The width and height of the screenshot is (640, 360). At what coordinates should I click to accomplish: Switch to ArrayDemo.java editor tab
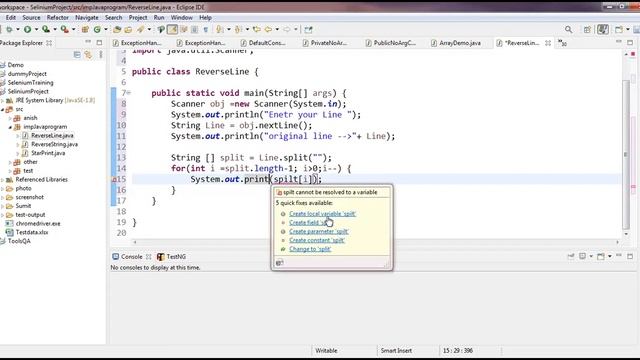point(456,42)
